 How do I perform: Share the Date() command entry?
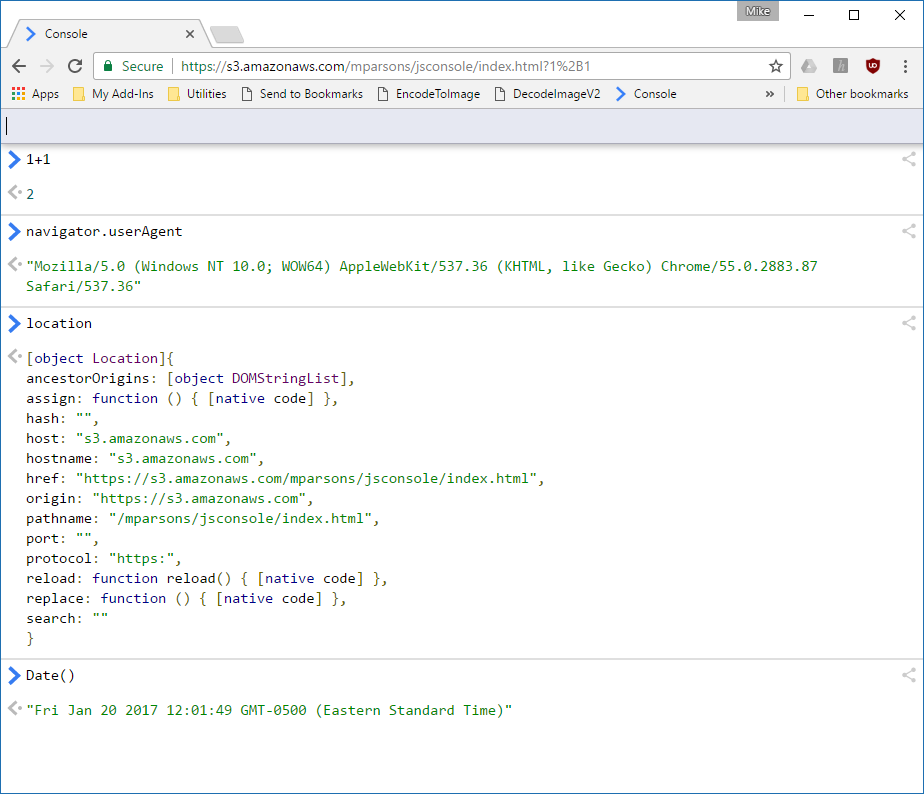tap(909, 675)
